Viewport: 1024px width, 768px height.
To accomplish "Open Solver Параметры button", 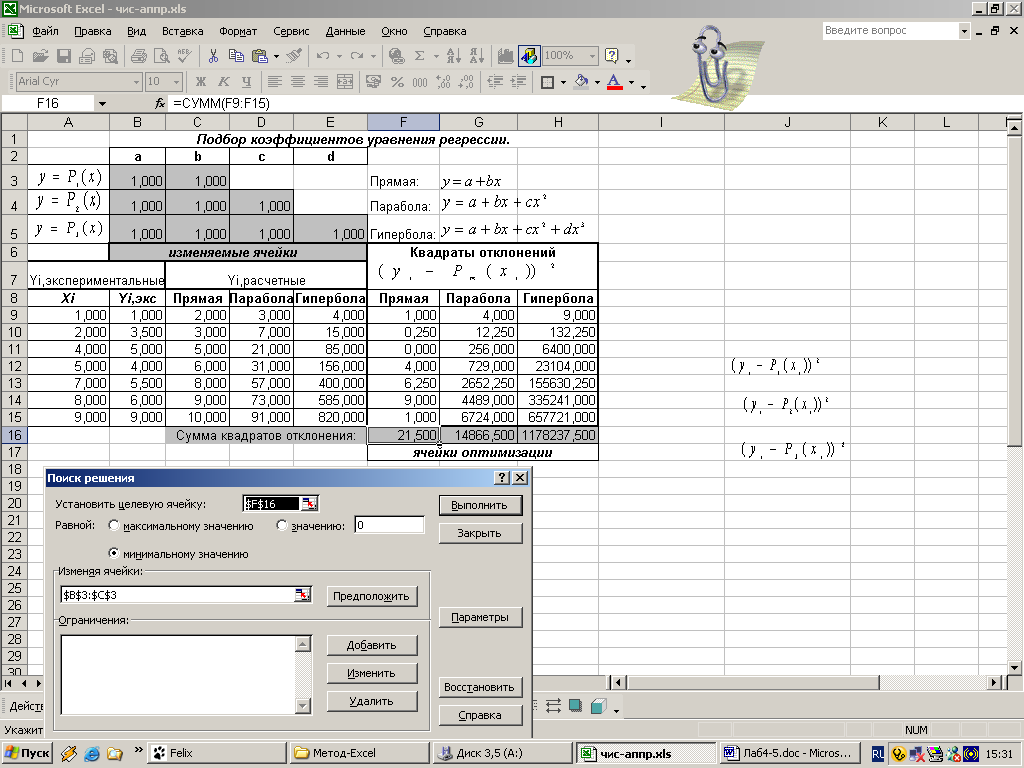I will tap(480, 617).
